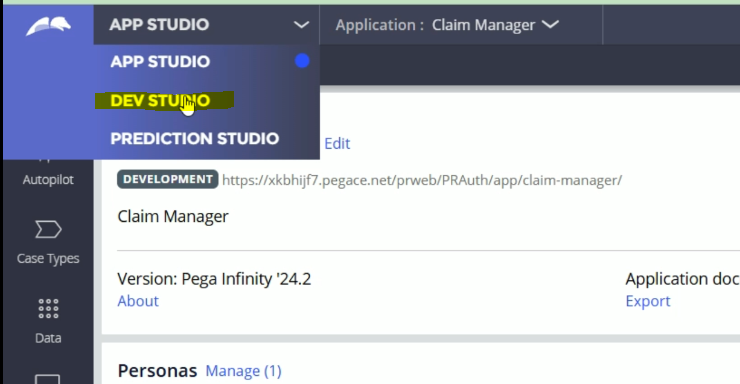Click Export under Application documentation
Viewport: 740px width, 384px height.
[x=648, y=301]
